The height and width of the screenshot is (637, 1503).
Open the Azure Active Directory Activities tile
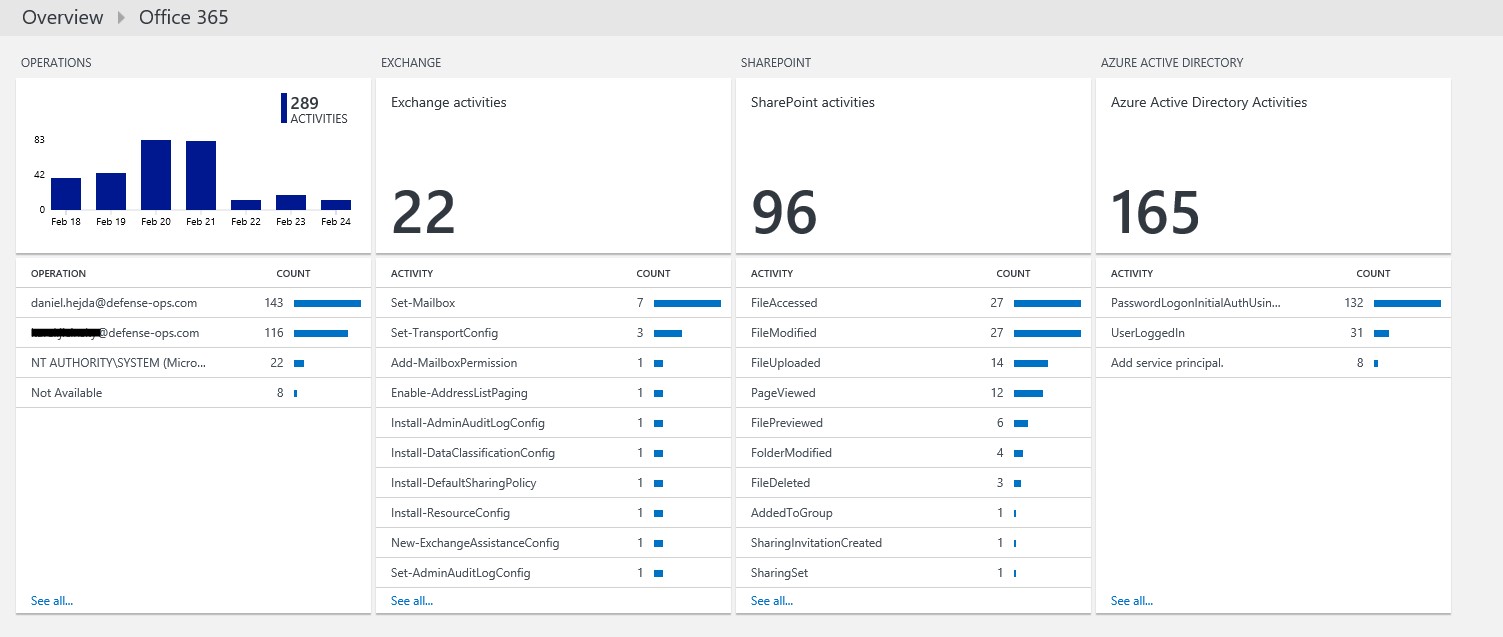[1273, 166]
